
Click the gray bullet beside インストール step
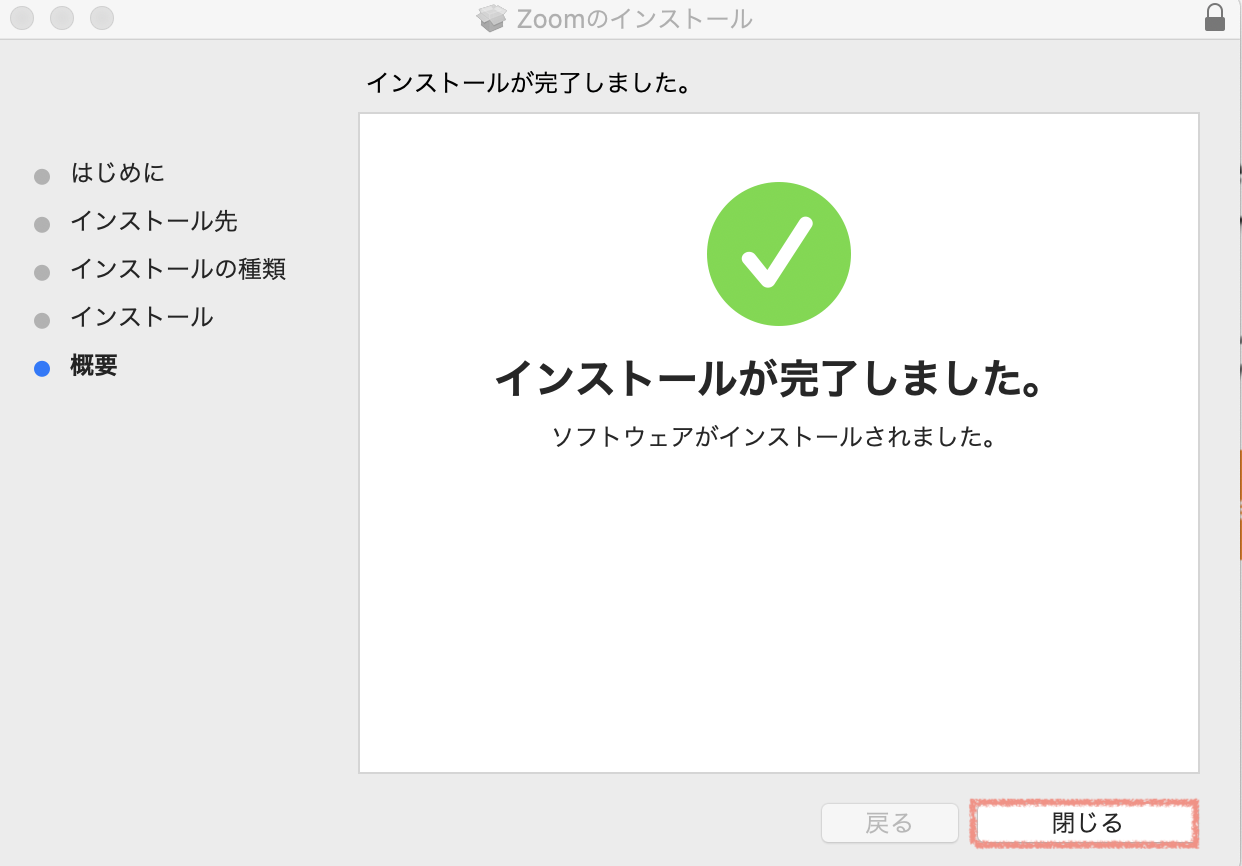[x=42, y=321]
